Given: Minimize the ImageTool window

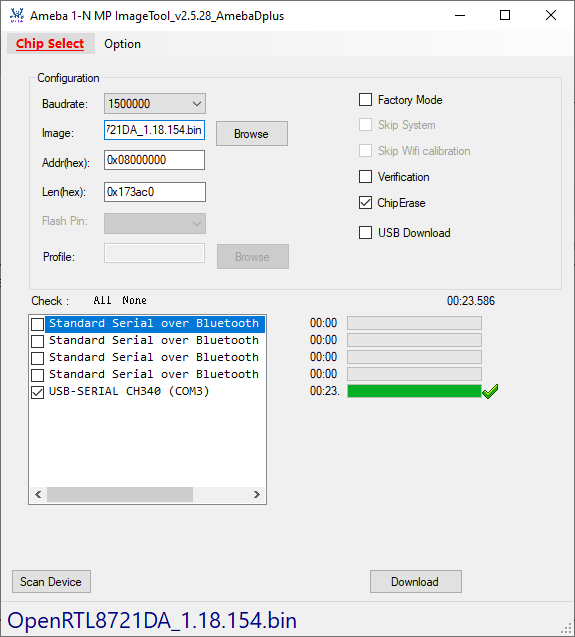Looking at the screenshot, I should (x=460, y=15).
